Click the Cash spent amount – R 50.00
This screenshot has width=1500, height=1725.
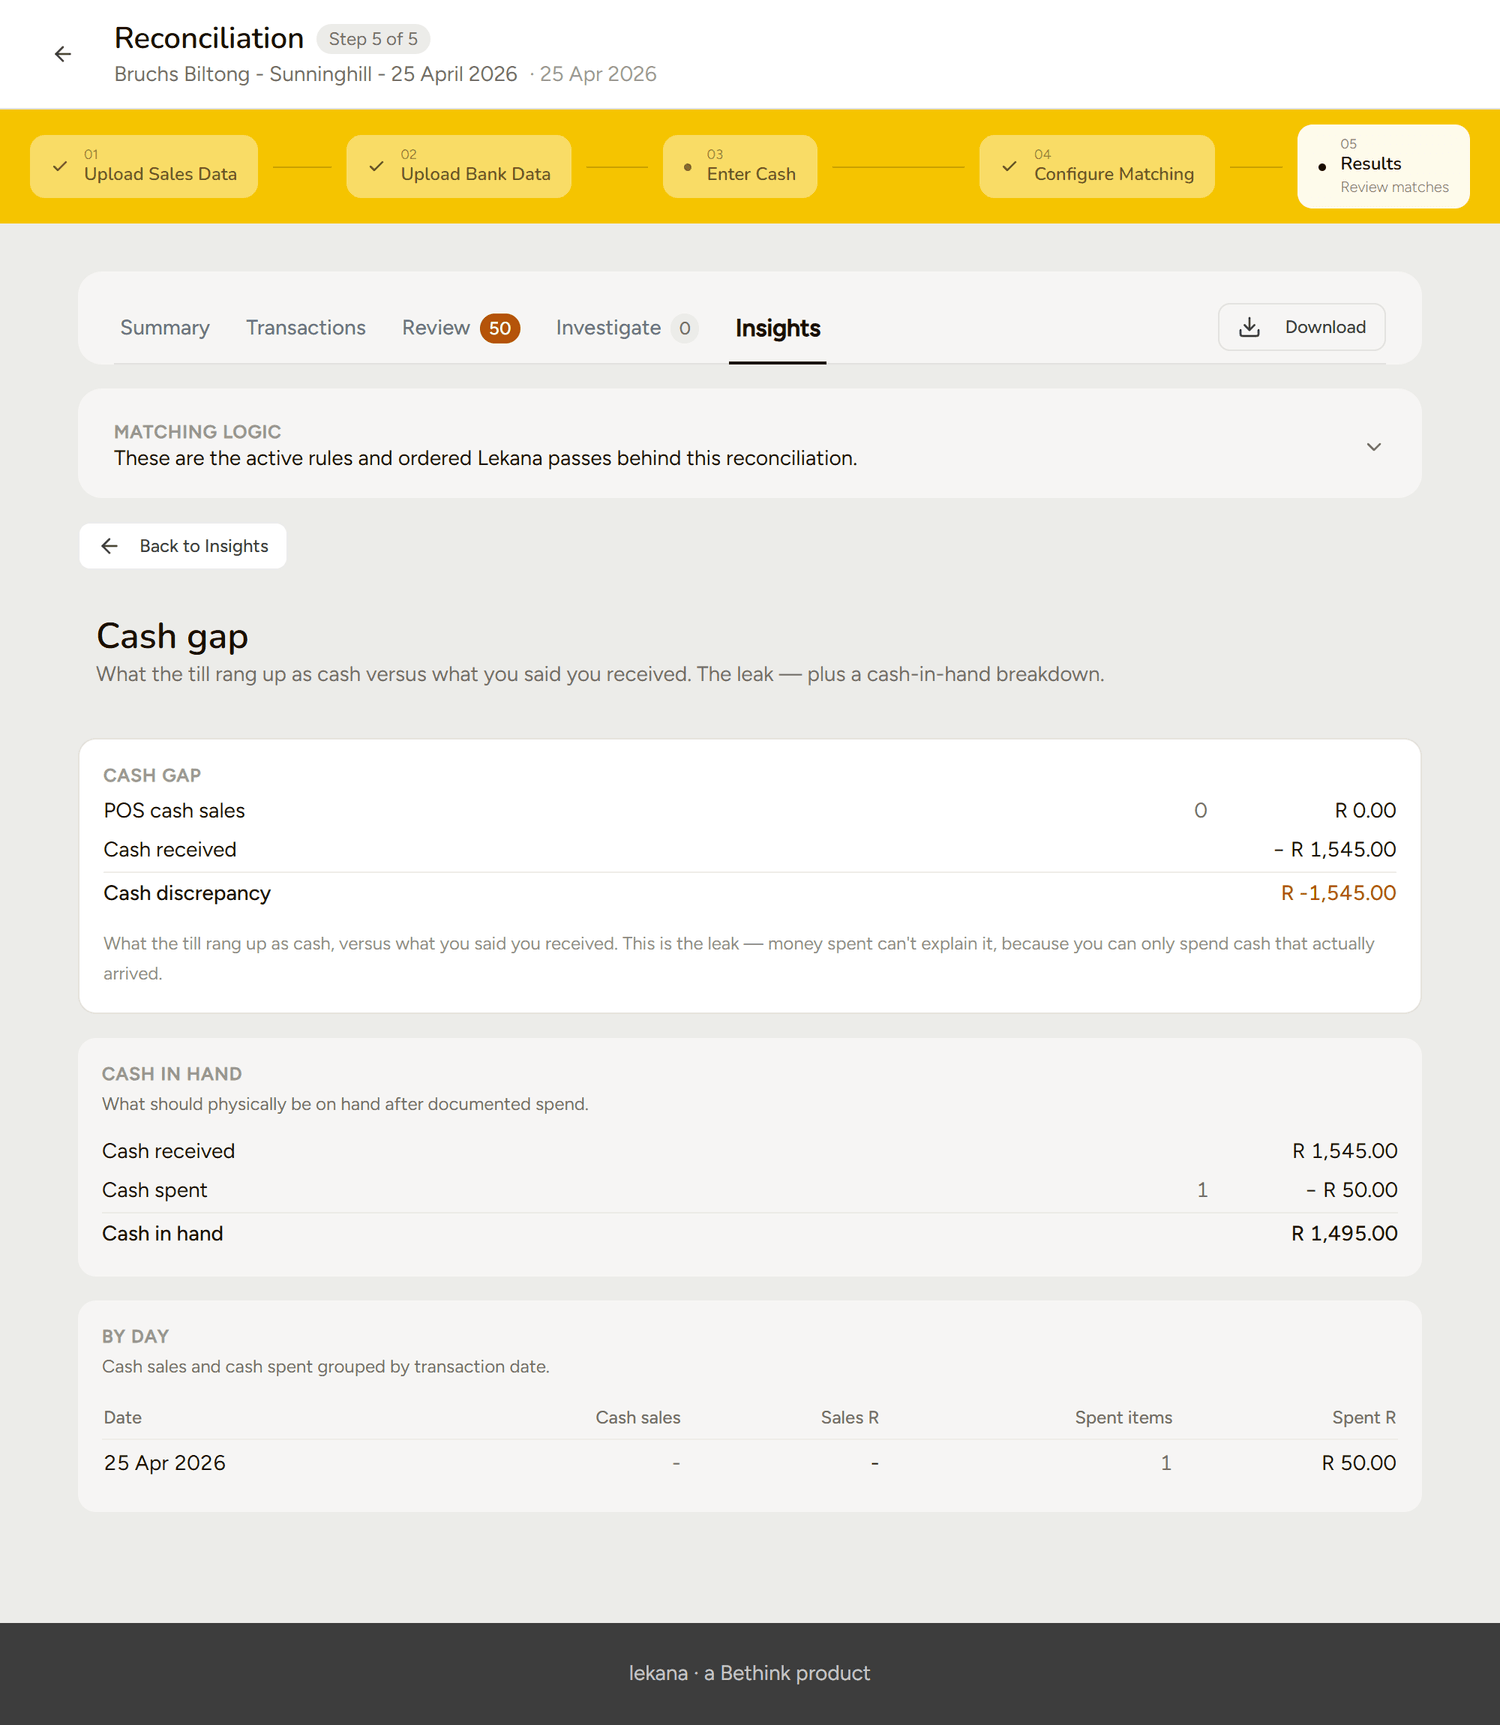pos(1351,1190)
